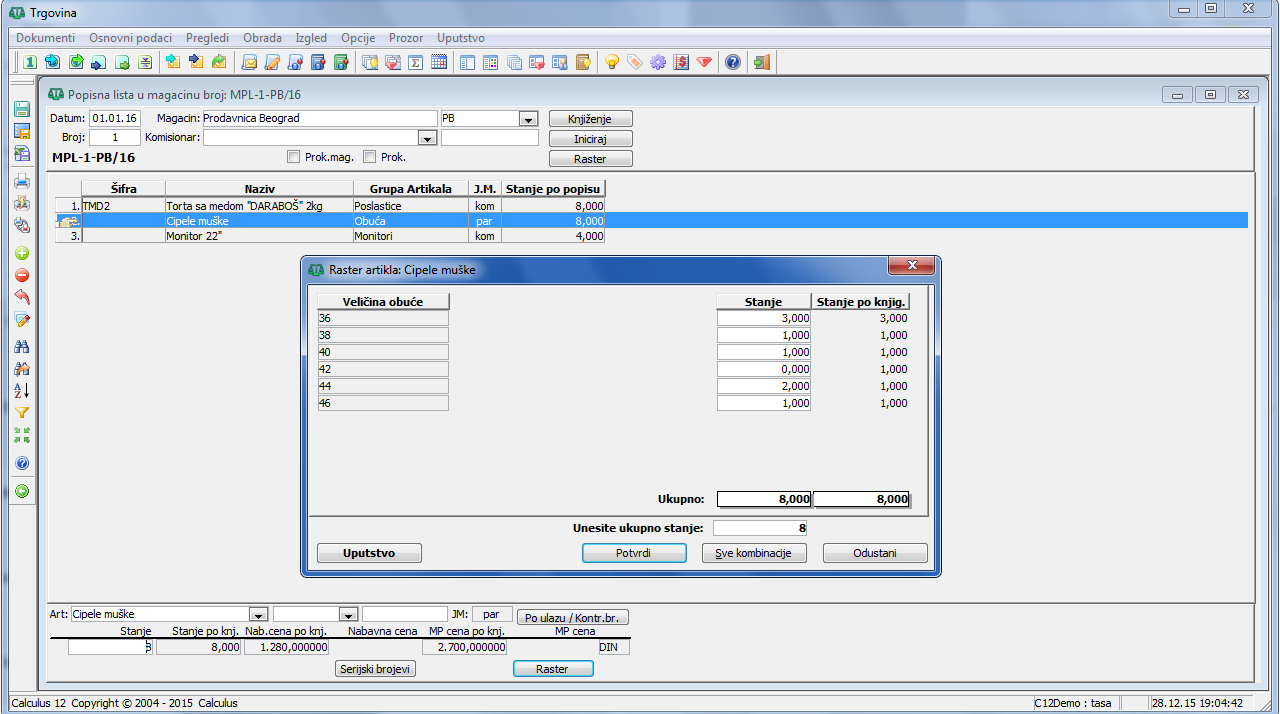The height and width of the screenshot is (714, 1280).
Task: Click the yellow funnel filter icon
Action: [21, 413]
